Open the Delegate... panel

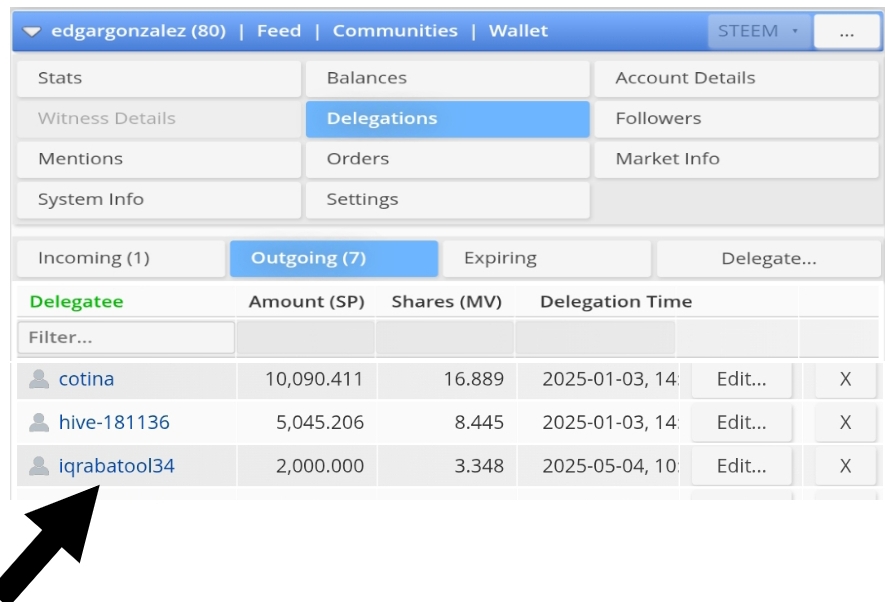click(768, 259)
